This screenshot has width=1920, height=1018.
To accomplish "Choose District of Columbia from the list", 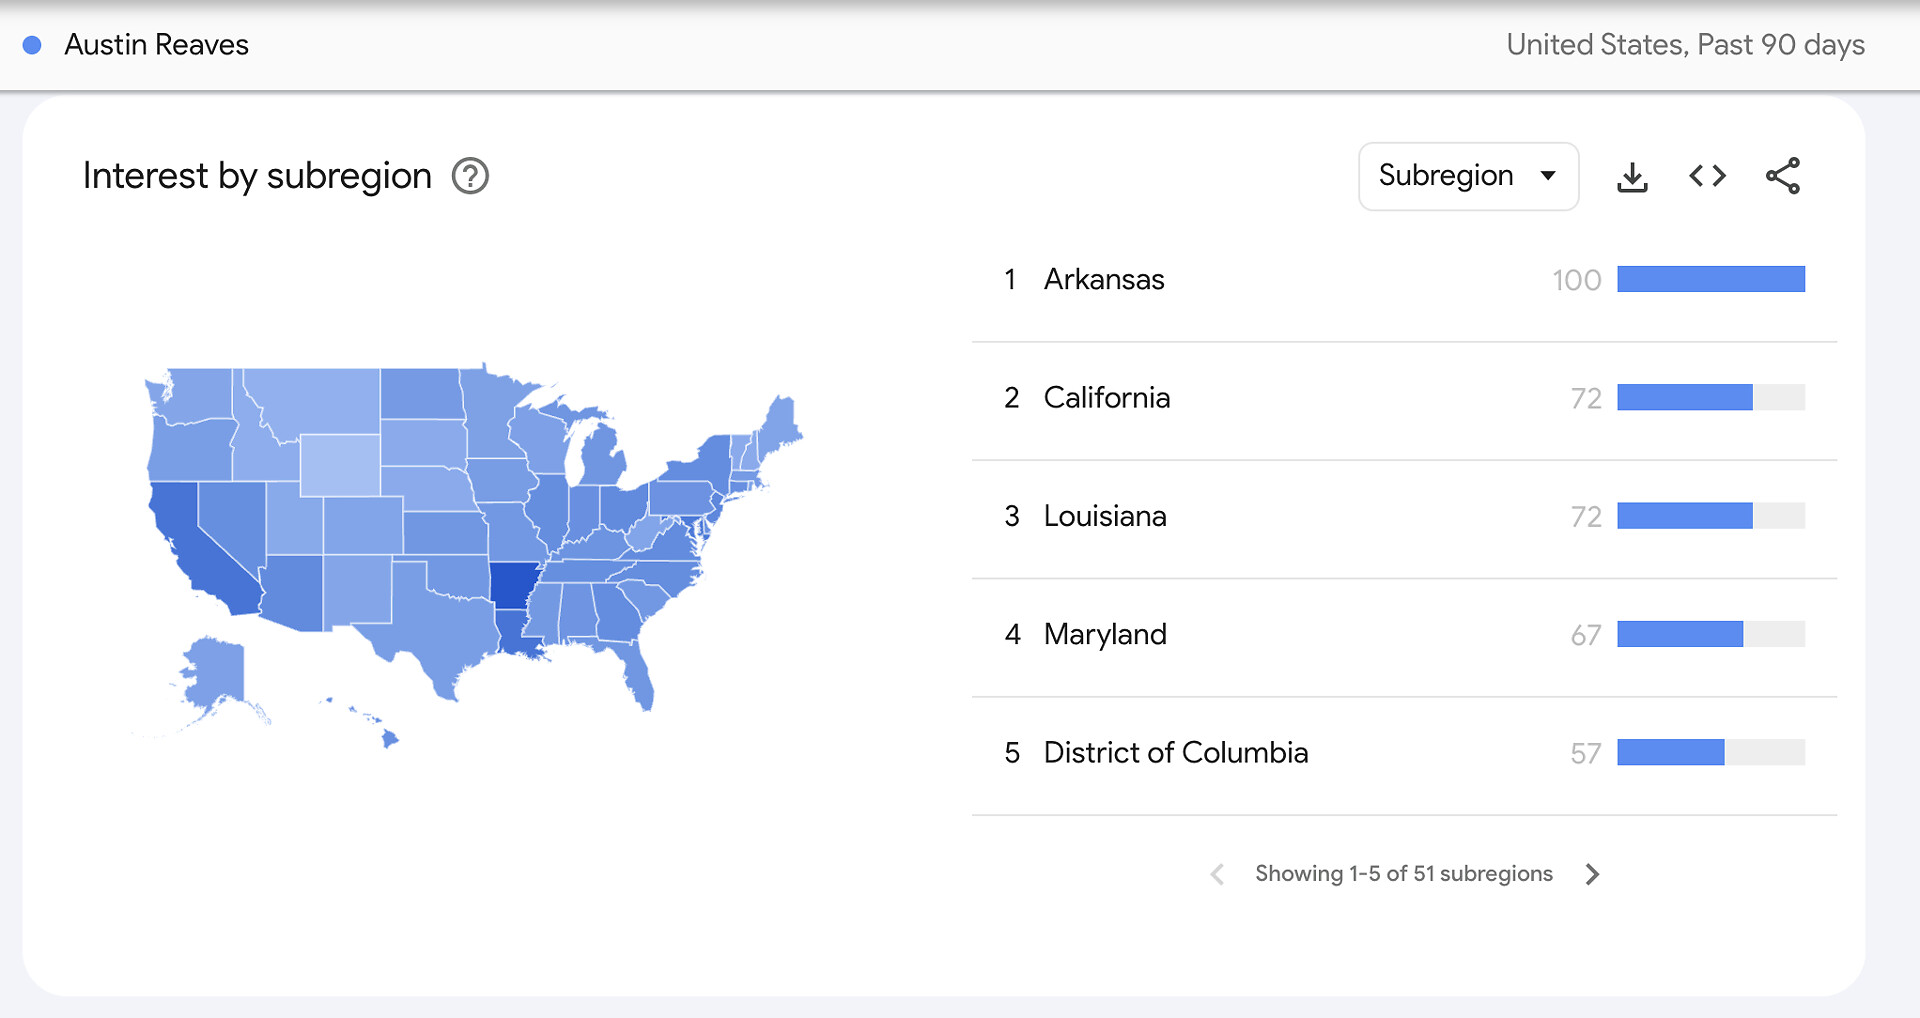I will pos(1175,752).
